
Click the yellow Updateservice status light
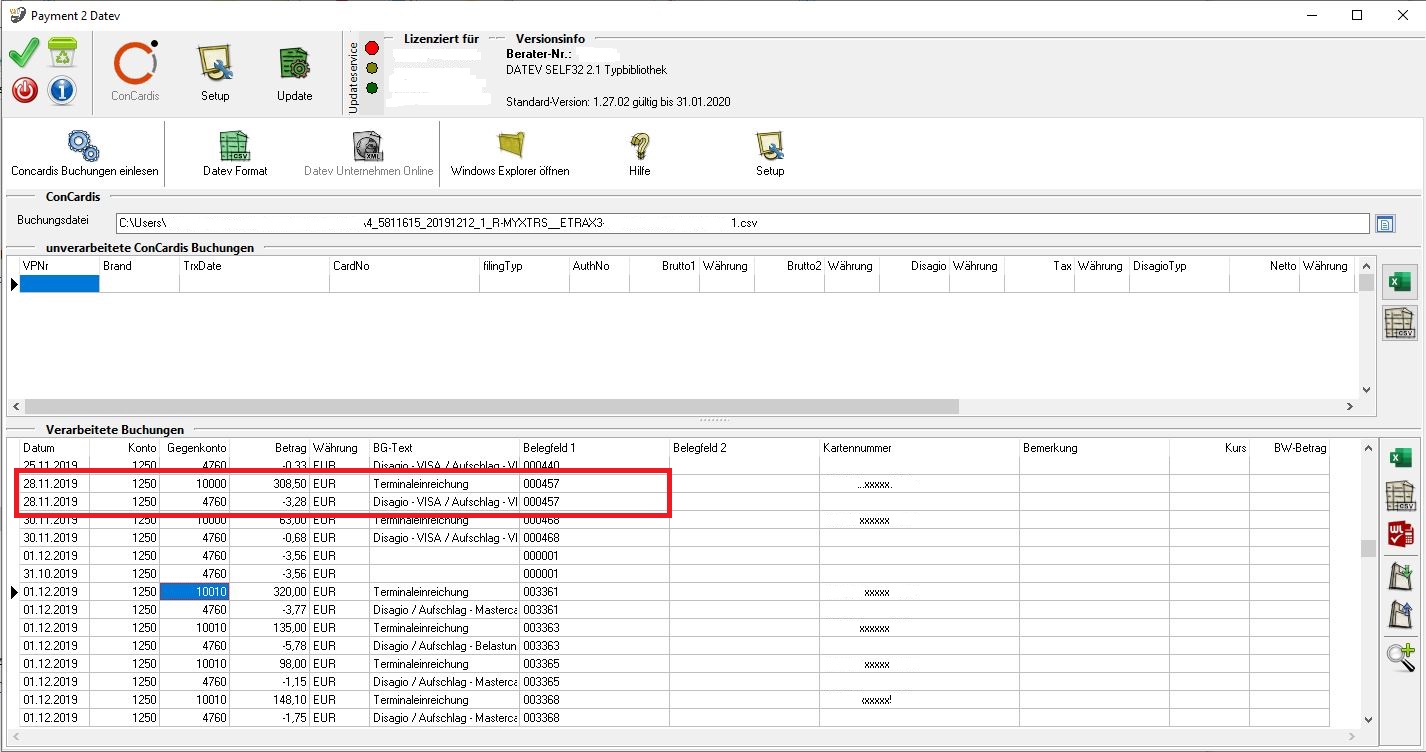tap(372, 68)
